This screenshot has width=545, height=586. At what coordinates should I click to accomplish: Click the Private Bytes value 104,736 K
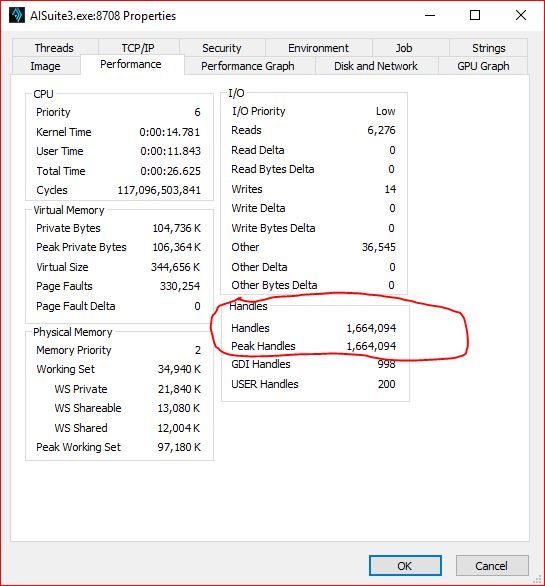[176, 228]
